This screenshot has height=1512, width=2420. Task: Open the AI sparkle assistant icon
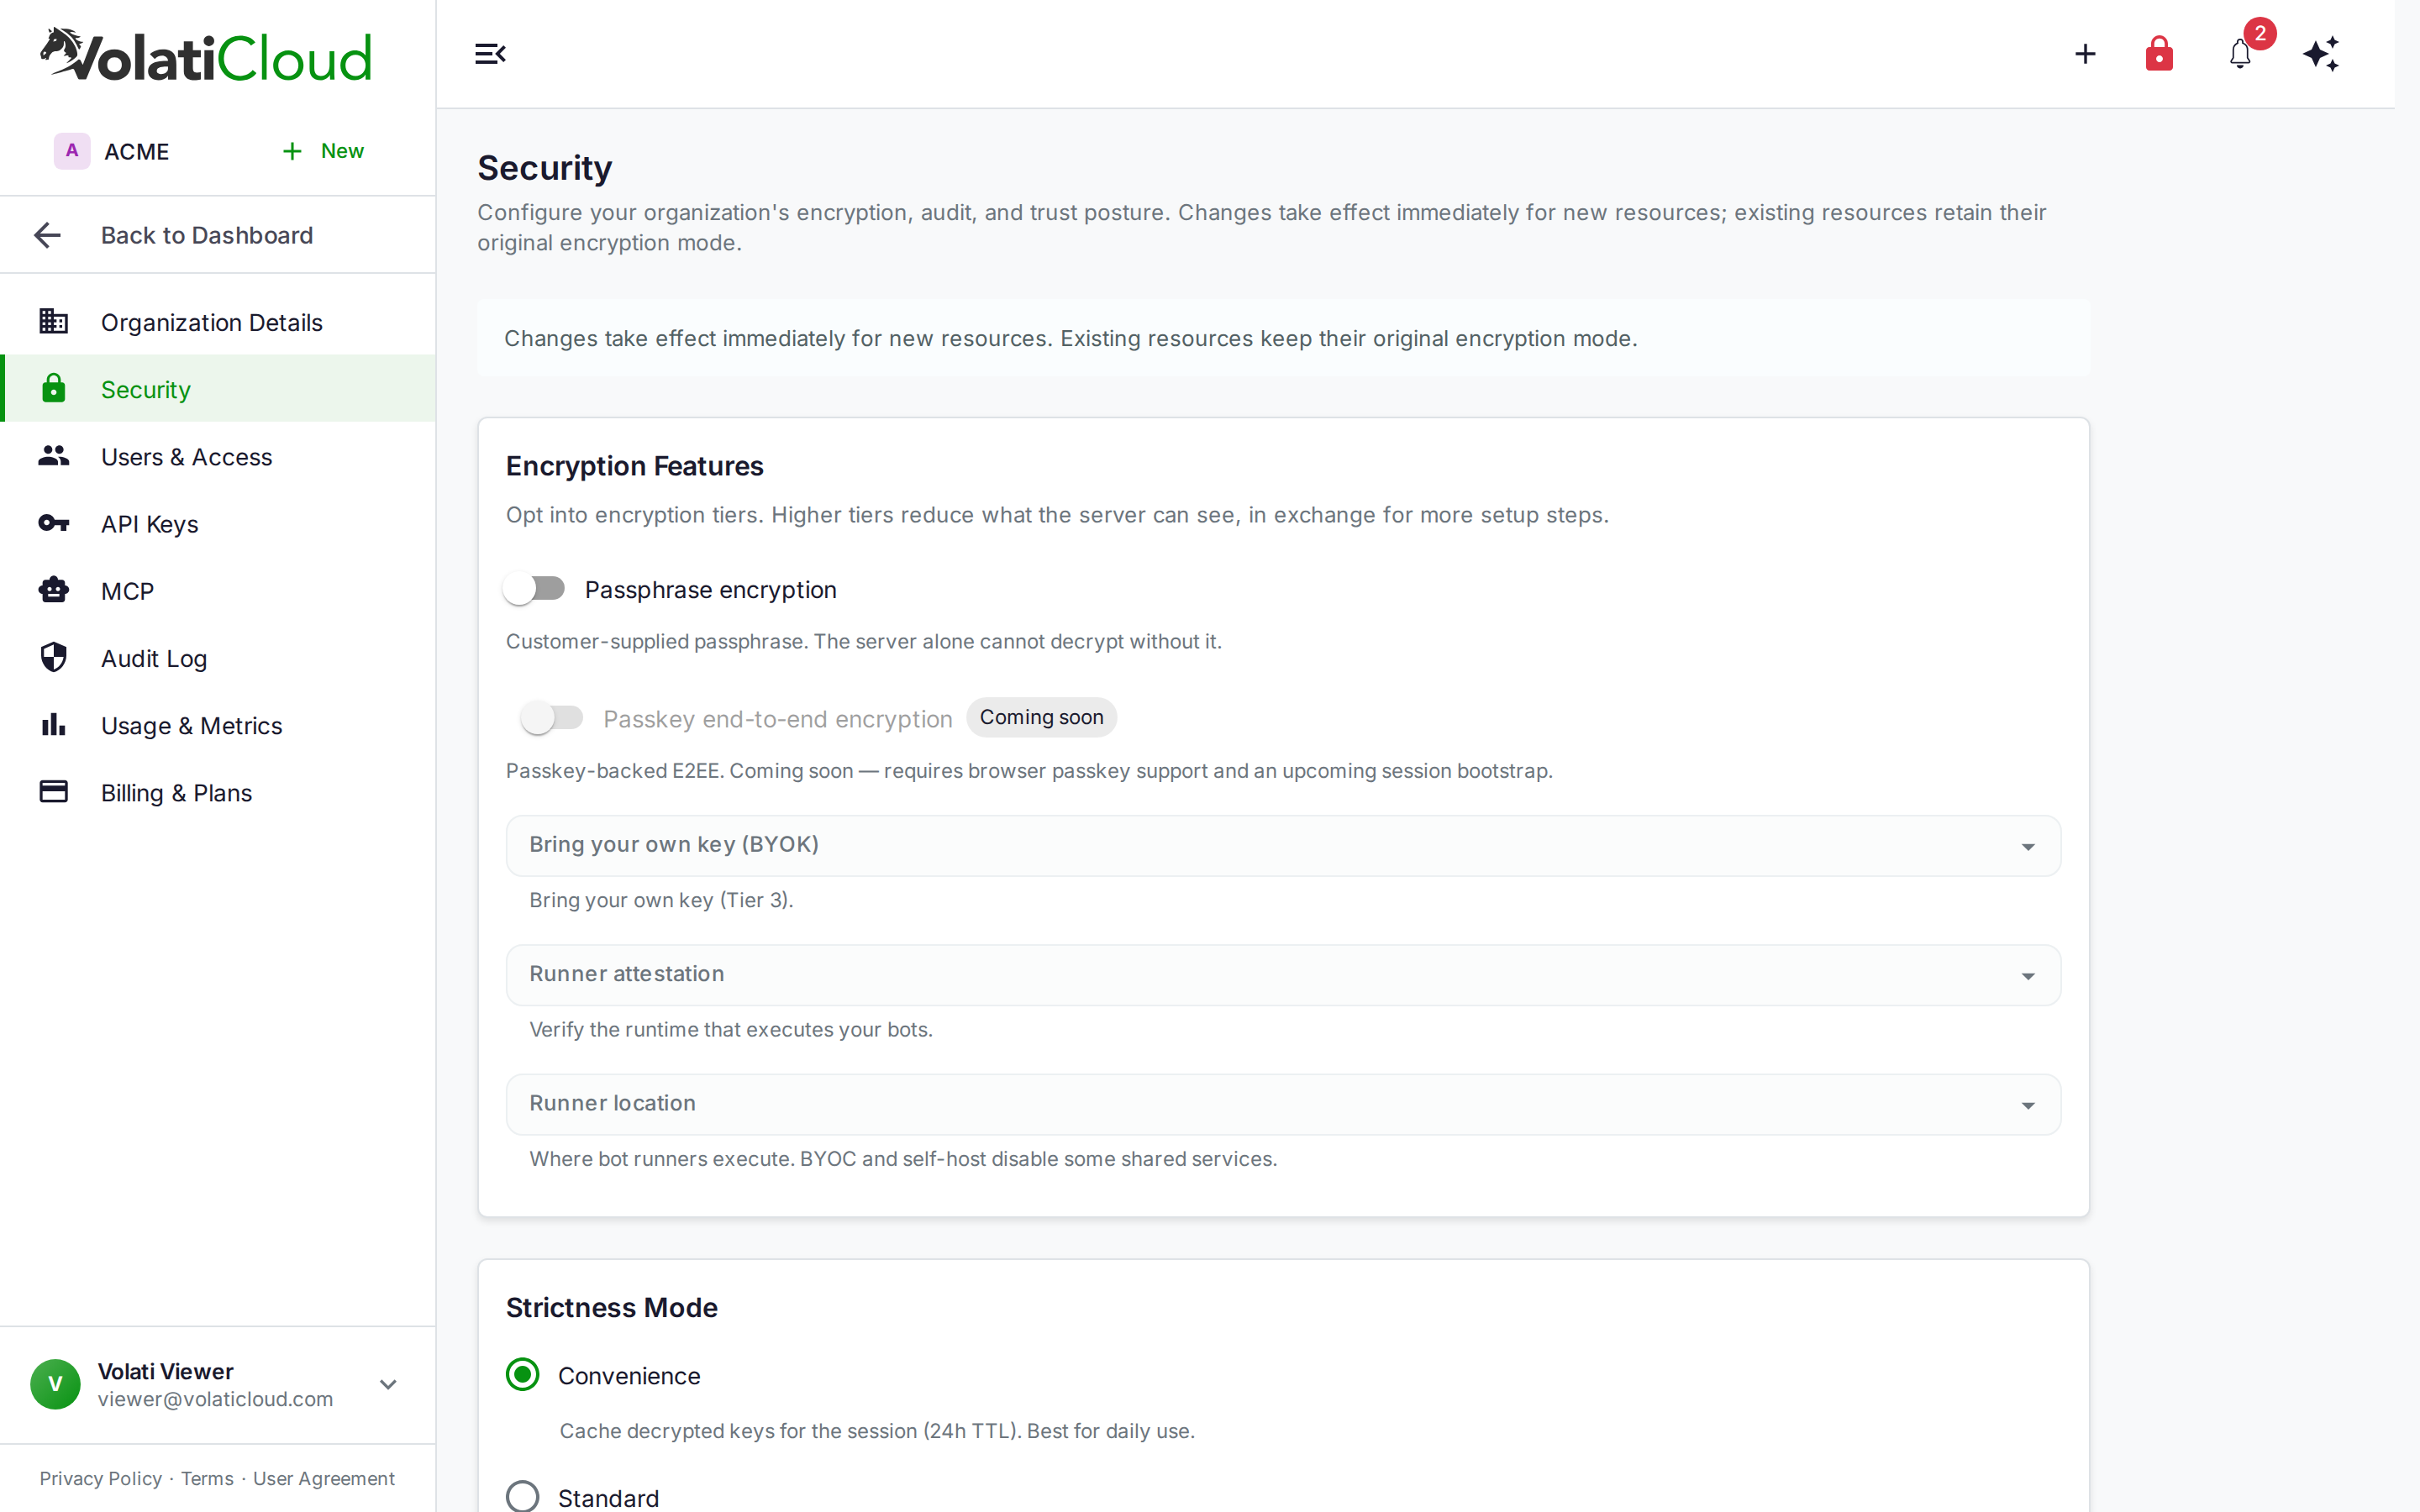pos(2321,54)
